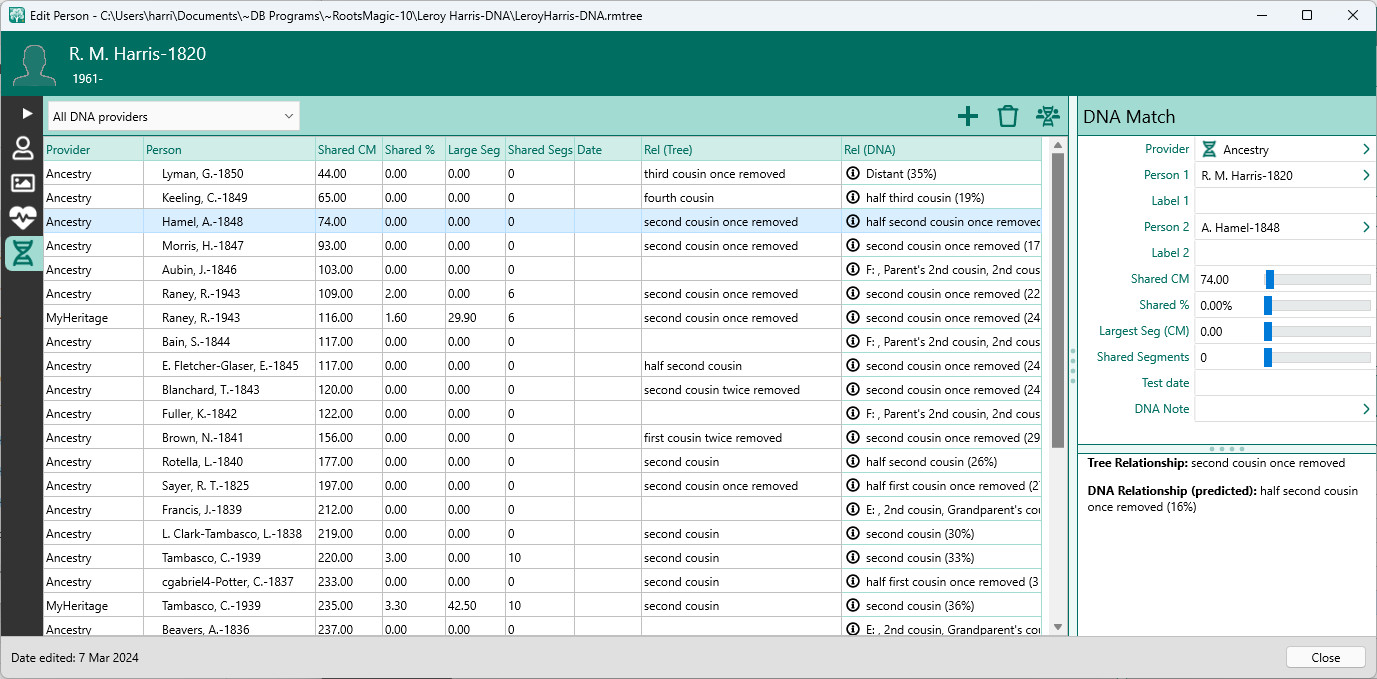Expand the sidebar with play arrow
This screenshot has width=1377, height=679.
26,114
